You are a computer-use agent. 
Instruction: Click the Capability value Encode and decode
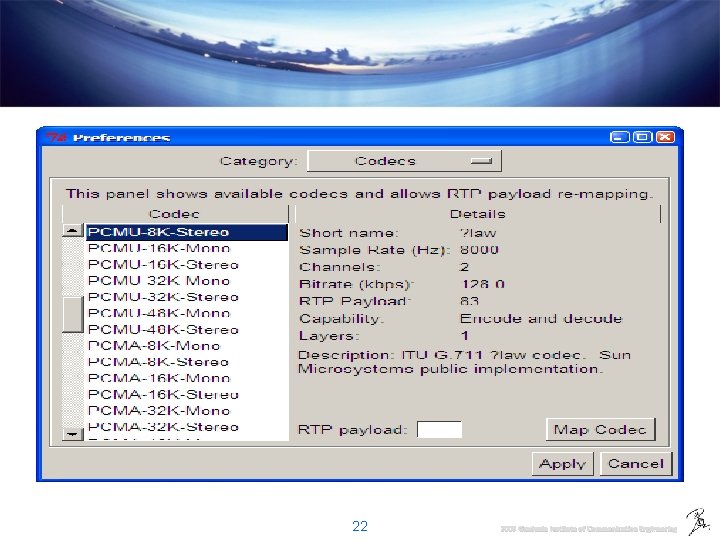[x=541, y=319]
